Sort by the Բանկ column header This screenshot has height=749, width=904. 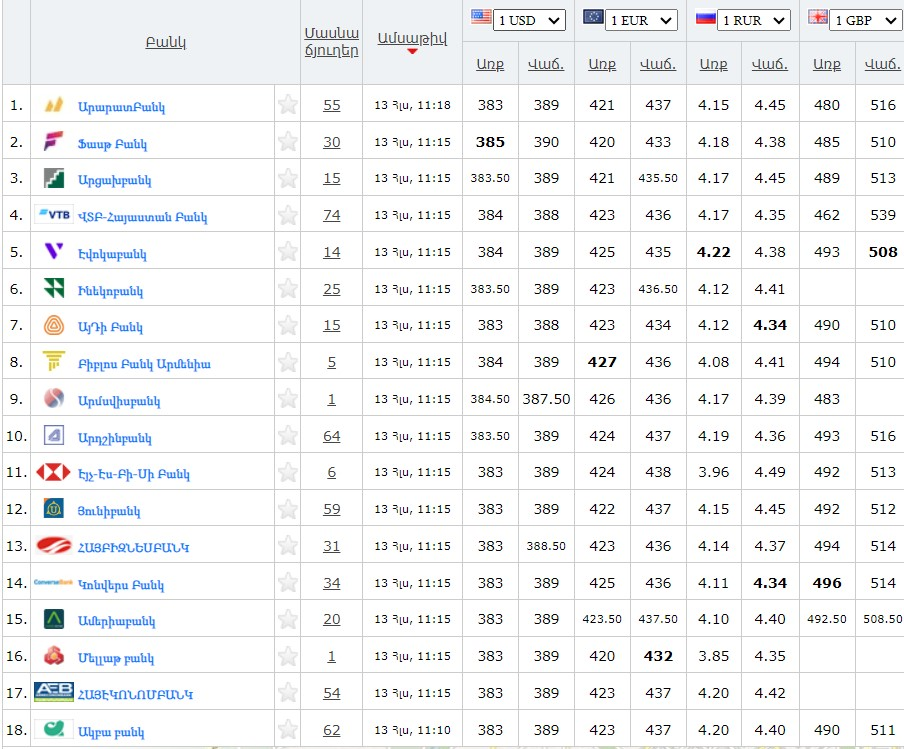(x=165, y=42)
